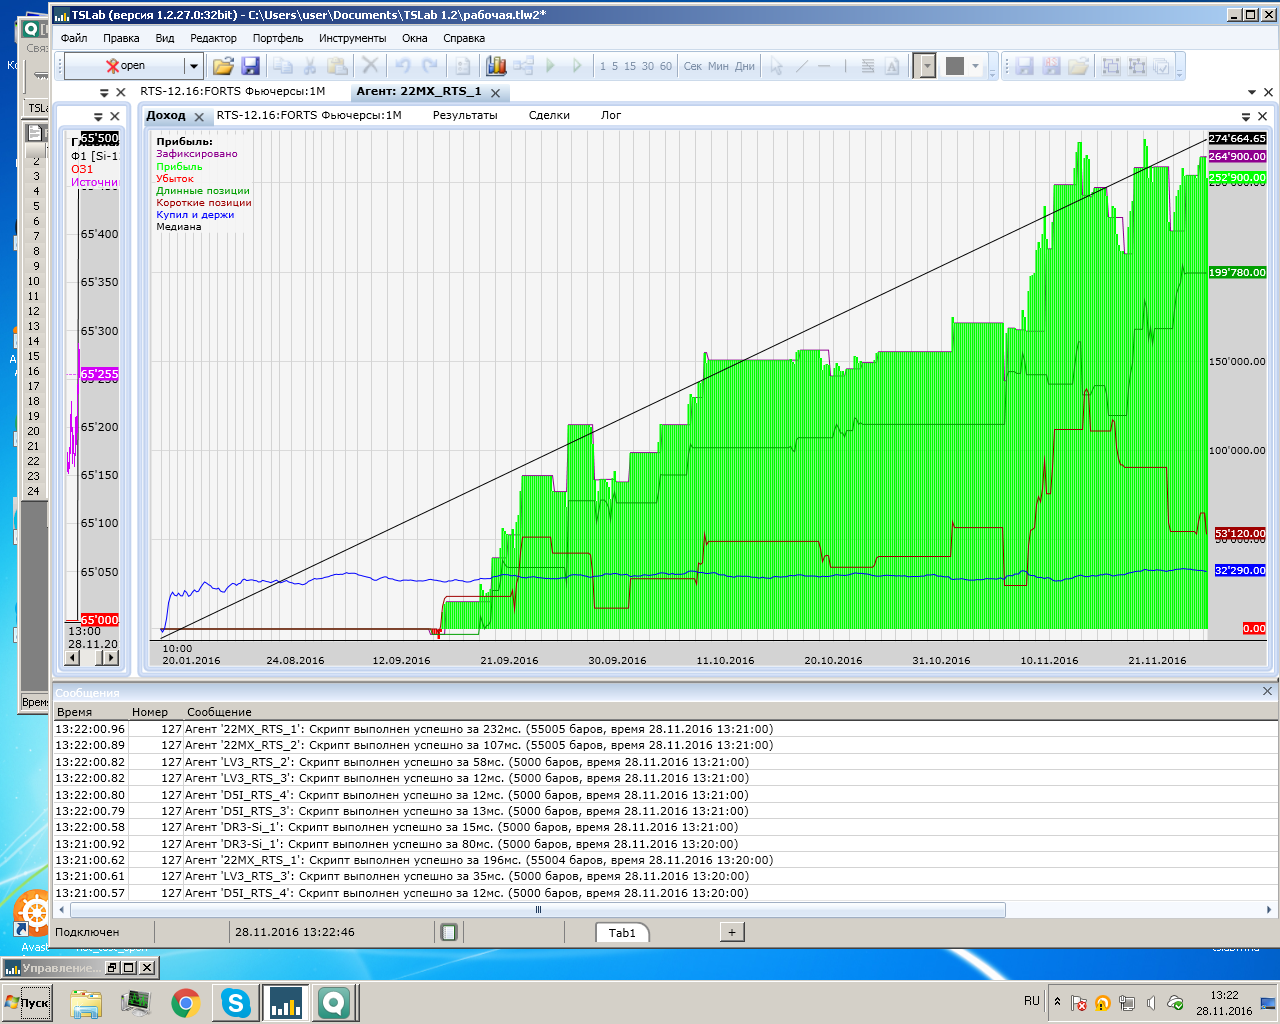Click the TSLab chart icon in taskbar

[285, 1002]
